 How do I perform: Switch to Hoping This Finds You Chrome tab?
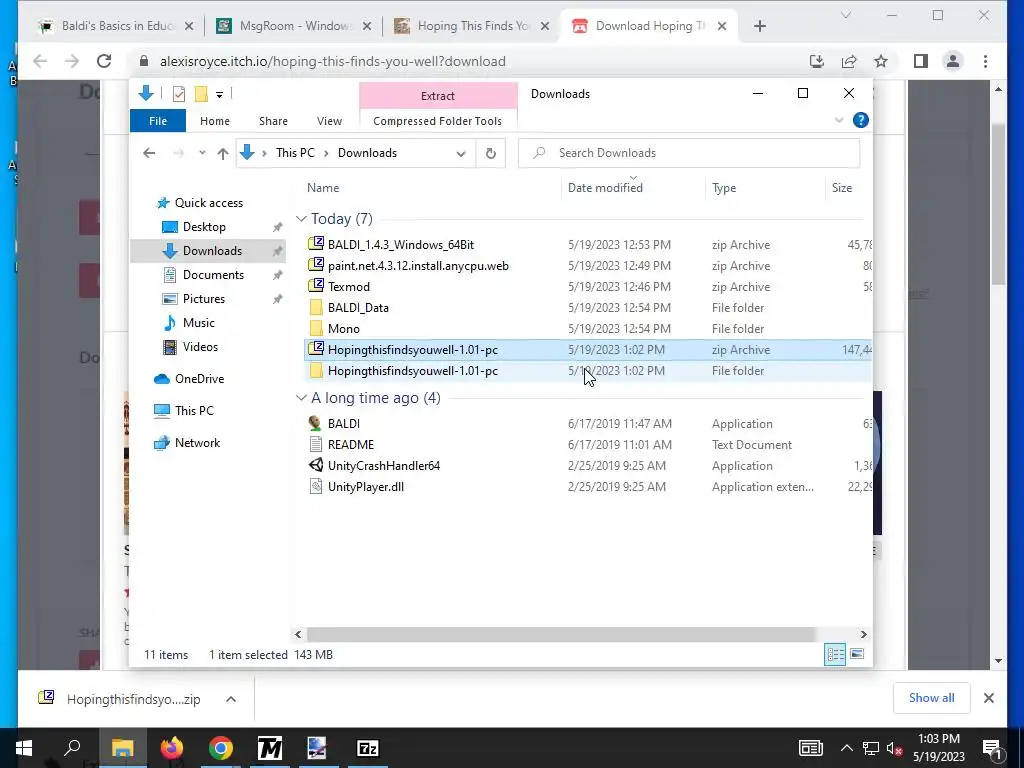pos(473,26)
